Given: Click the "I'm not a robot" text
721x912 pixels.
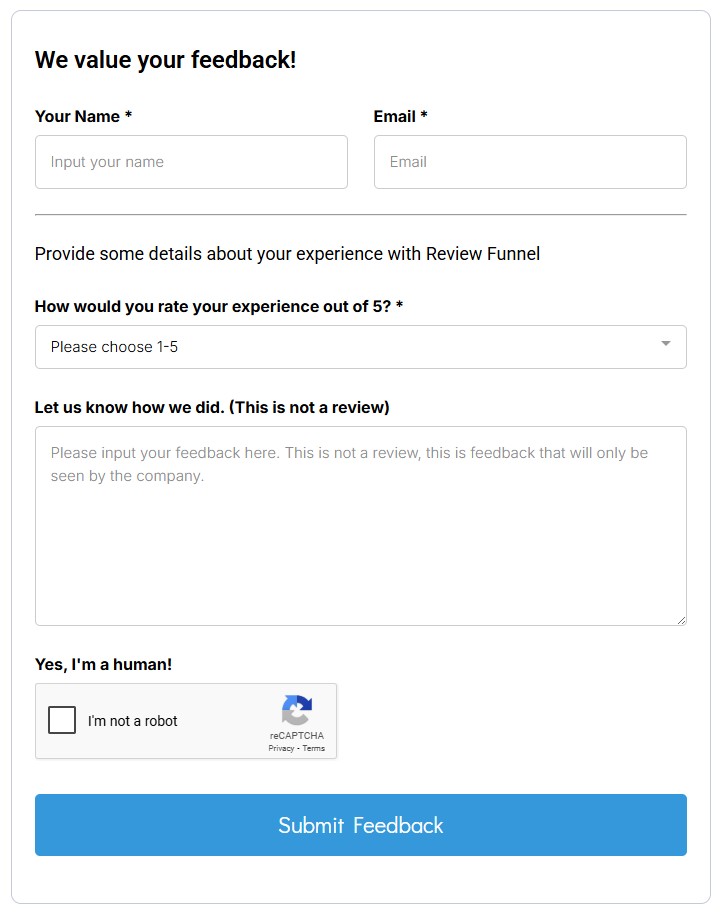Looking at the screenshot, I should (x=133, y=721).
